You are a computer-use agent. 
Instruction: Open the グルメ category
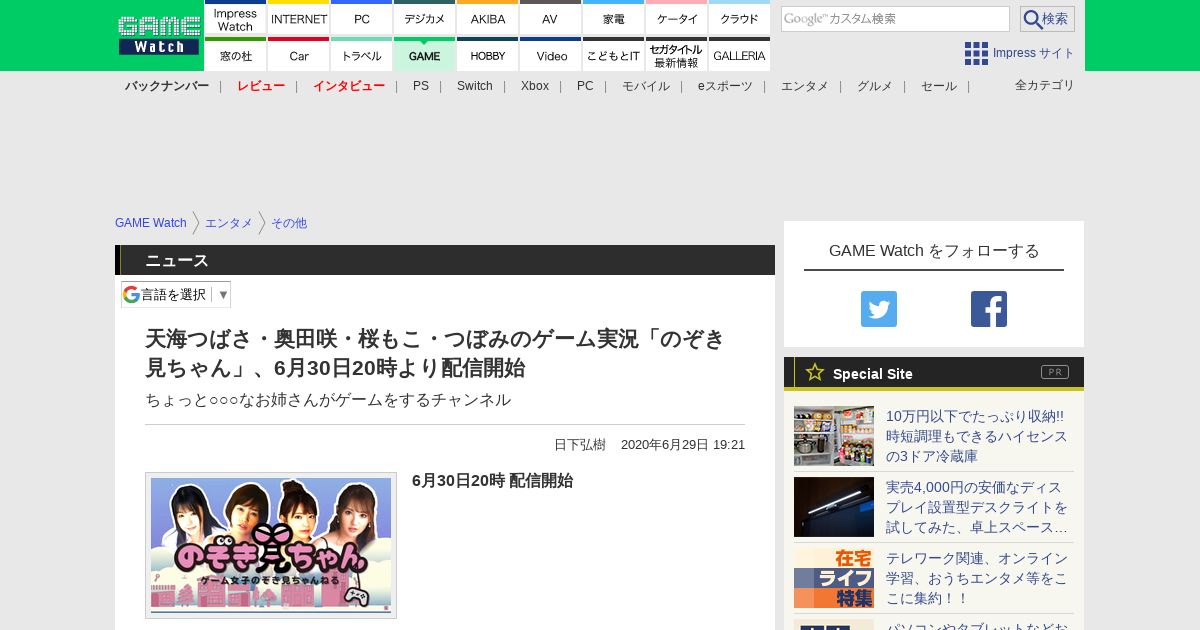tap(875, 86)
